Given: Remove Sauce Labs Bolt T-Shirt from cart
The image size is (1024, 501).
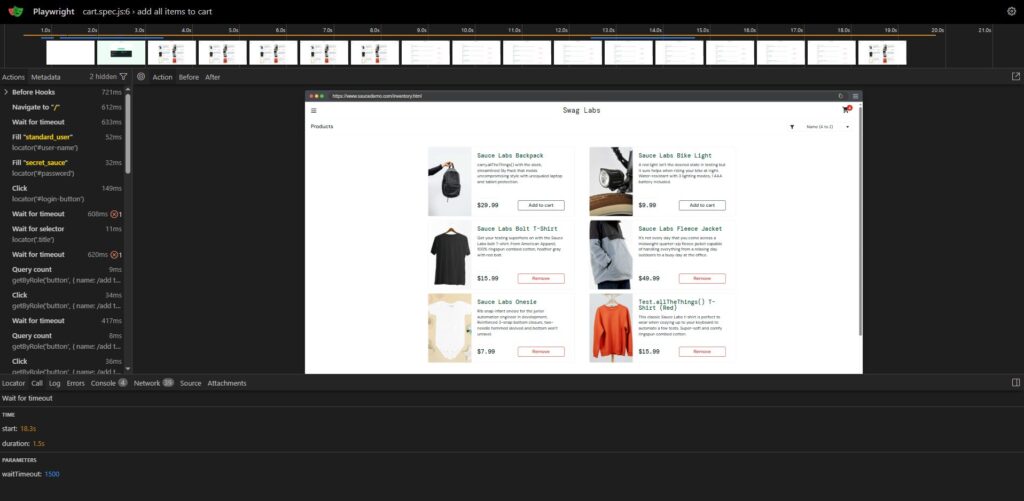Looking at the screenshot, I should (541, 278).
